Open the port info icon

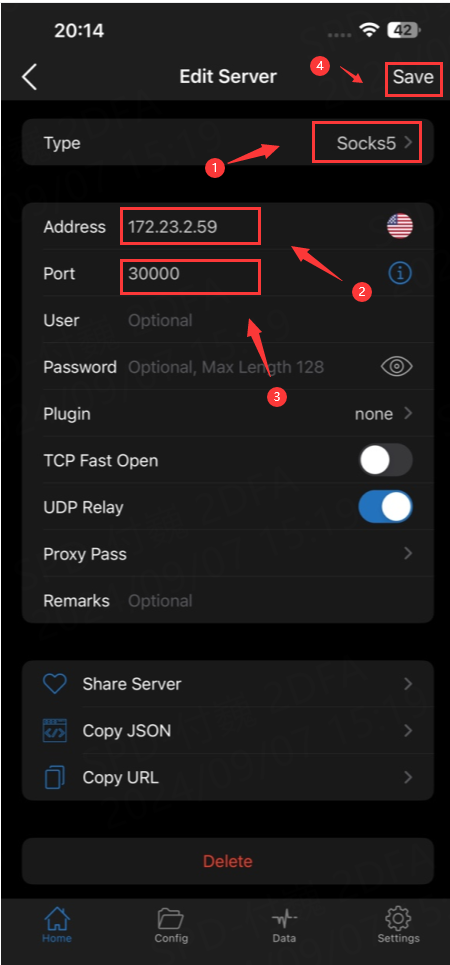pyautogui.click(x=400, y=273)
